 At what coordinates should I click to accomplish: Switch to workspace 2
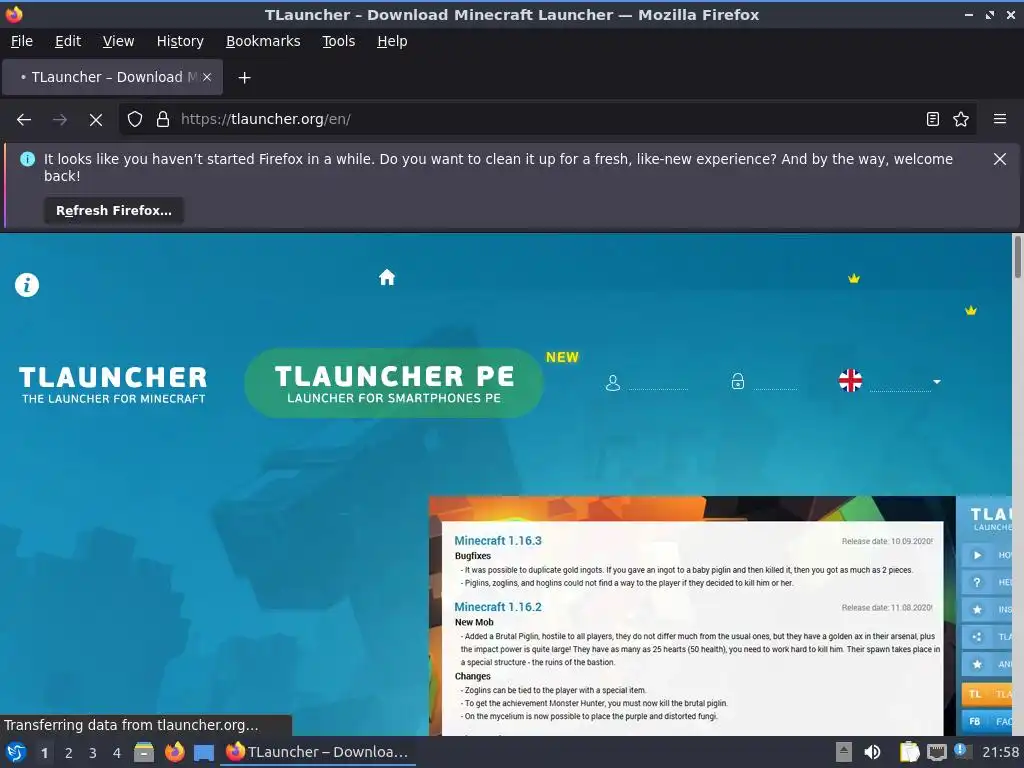[x=69, y=753]
